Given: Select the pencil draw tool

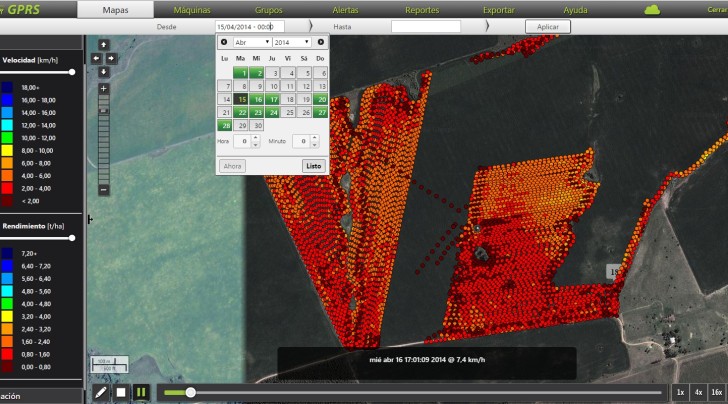Looking at the screenshot, I should (100, 393).
